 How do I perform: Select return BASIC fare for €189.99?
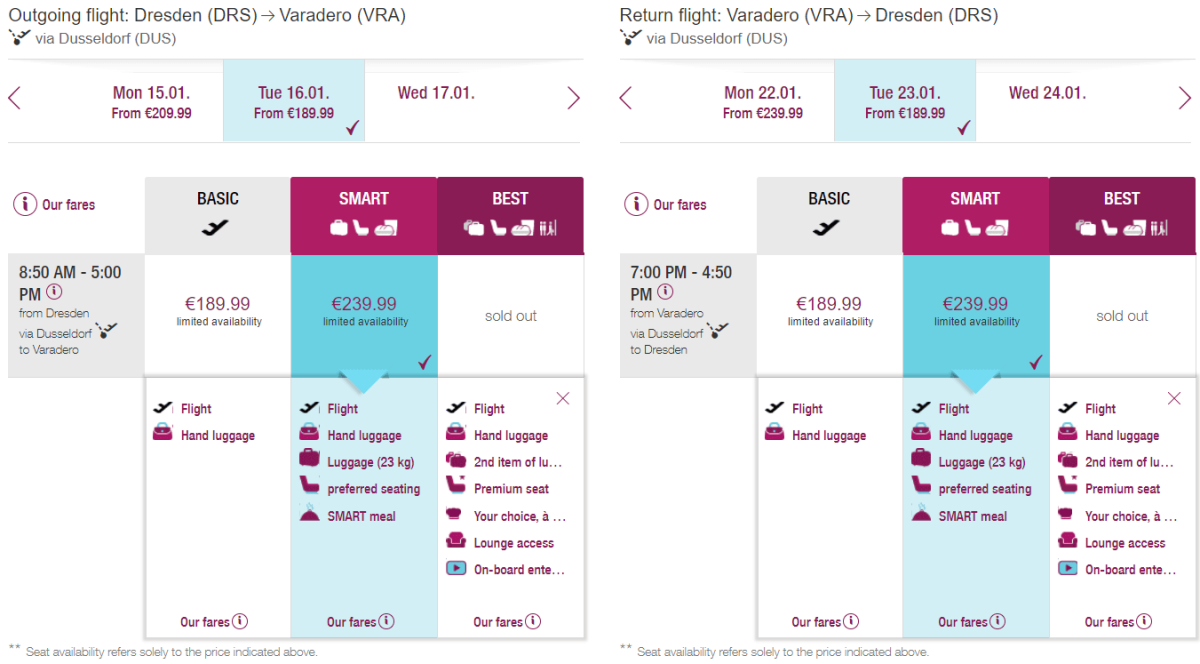coord(829,310)
